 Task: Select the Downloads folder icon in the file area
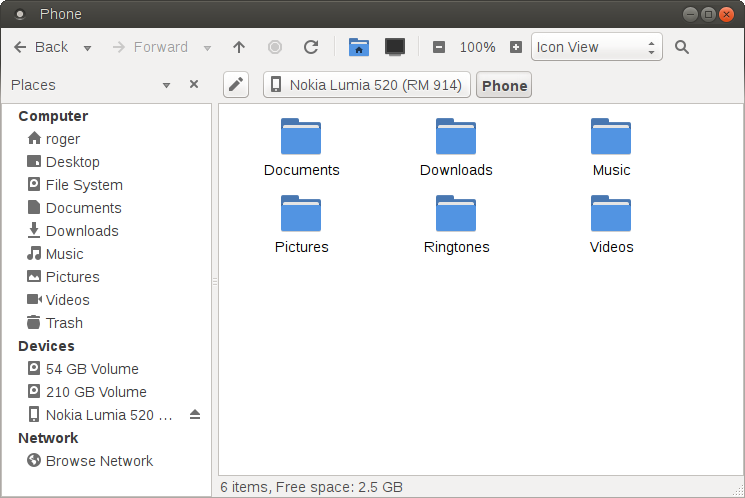456,137
